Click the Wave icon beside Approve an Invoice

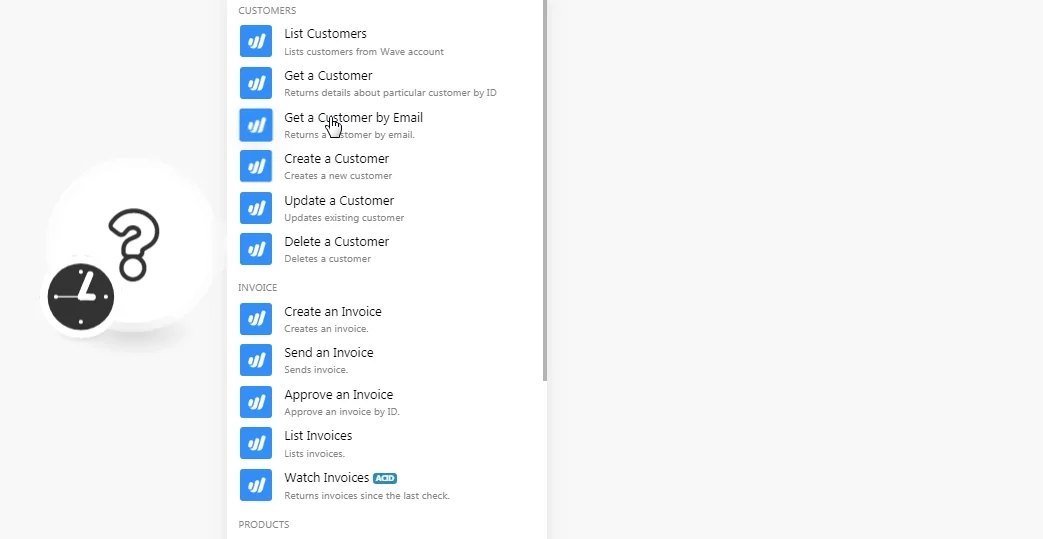pyautogui.click(x=256, y=402)
